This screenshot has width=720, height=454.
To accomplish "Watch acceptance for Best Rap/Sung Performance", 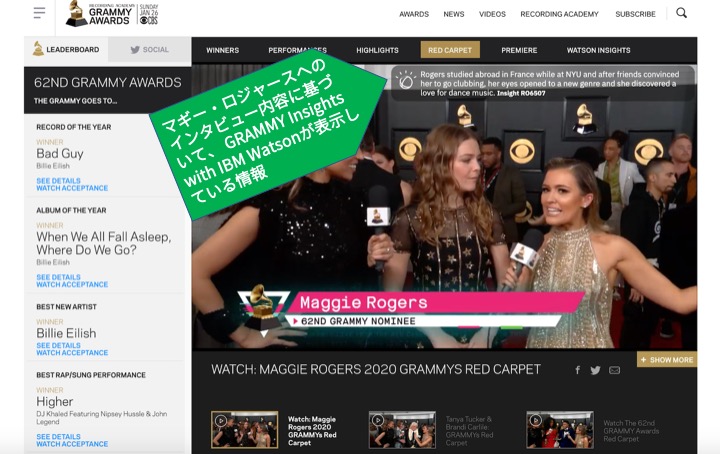I will (x=72, y=444).
